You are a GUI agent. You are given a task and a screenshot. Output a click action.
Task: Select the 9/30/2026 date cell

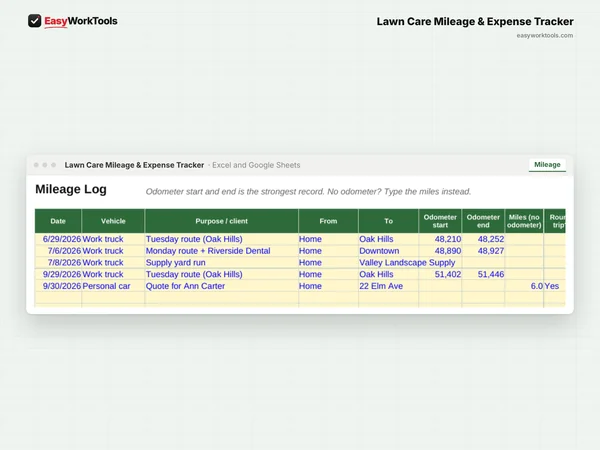[x=58, y=286]
